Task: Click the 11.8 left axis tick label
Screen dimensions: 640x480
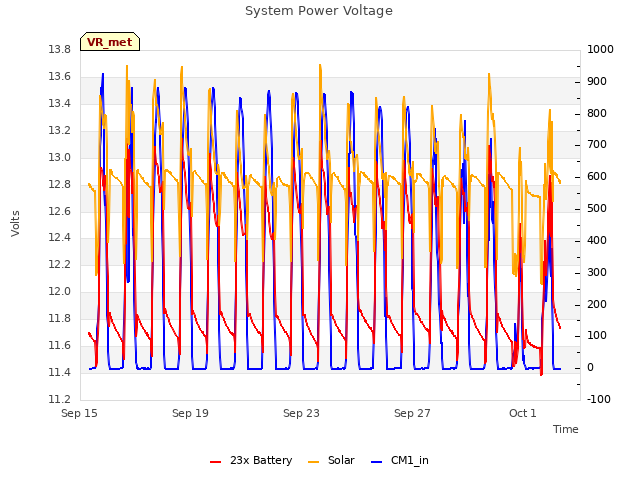Action: click(x=60, y=318)
